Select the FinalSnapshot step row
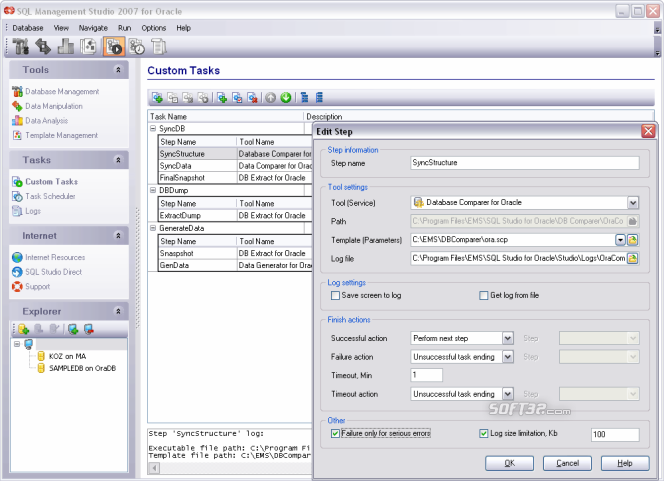 (235, 178)
